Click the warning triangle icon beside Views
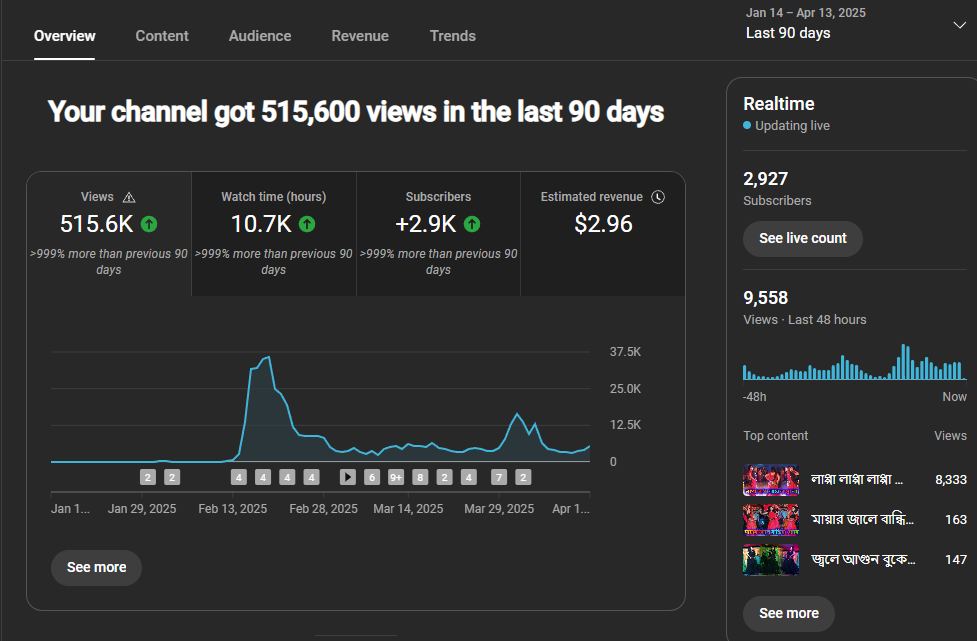Image resolution: width=977 pixels, height=641 pixels. pos(129,198)
